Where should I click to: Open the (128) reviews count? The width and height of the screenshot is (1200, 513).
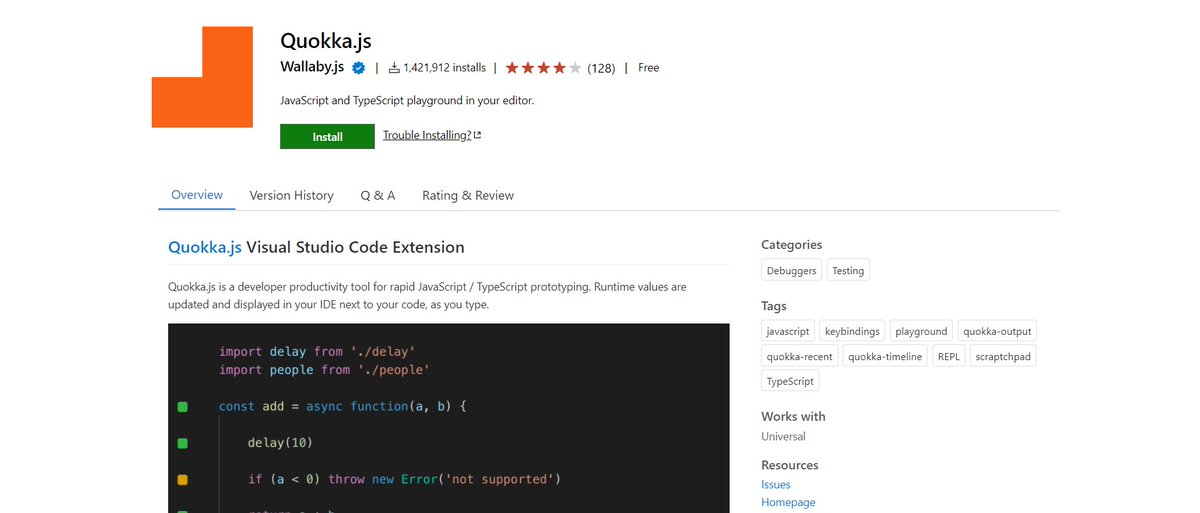click(601, 68)
